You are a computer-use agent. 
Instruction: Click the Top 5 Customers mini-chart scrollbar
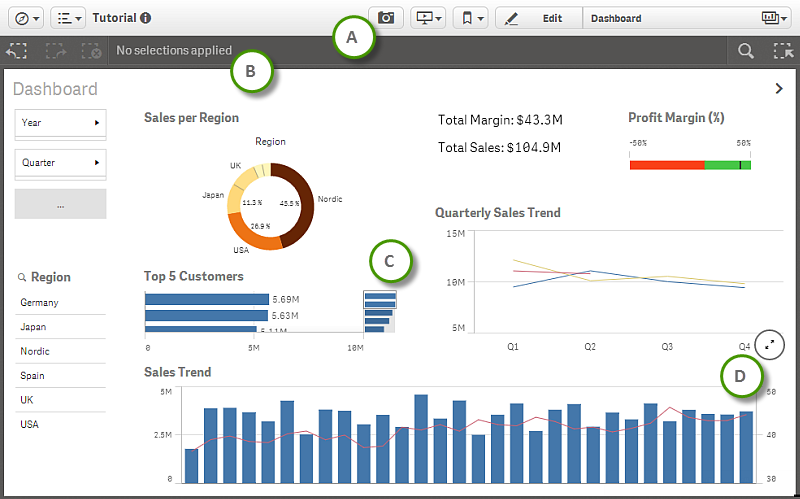pyautogui.click(x=380, y=311)
